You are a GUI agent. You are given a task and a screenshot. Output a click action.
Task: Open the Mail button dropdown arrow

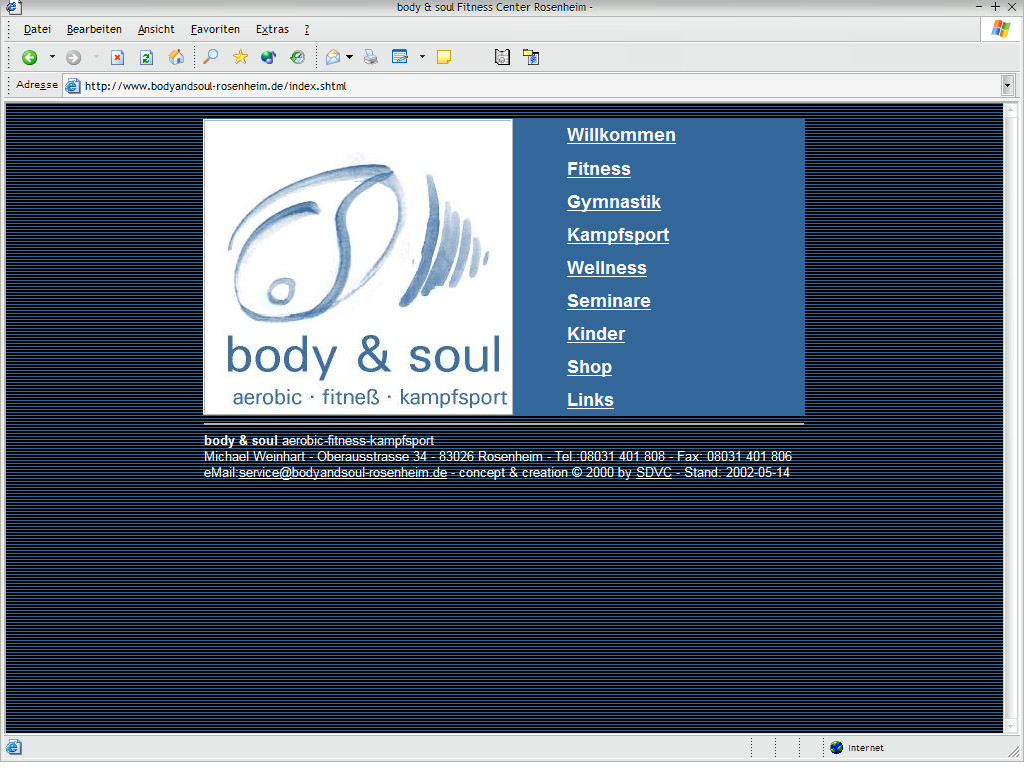click(349, 57)
